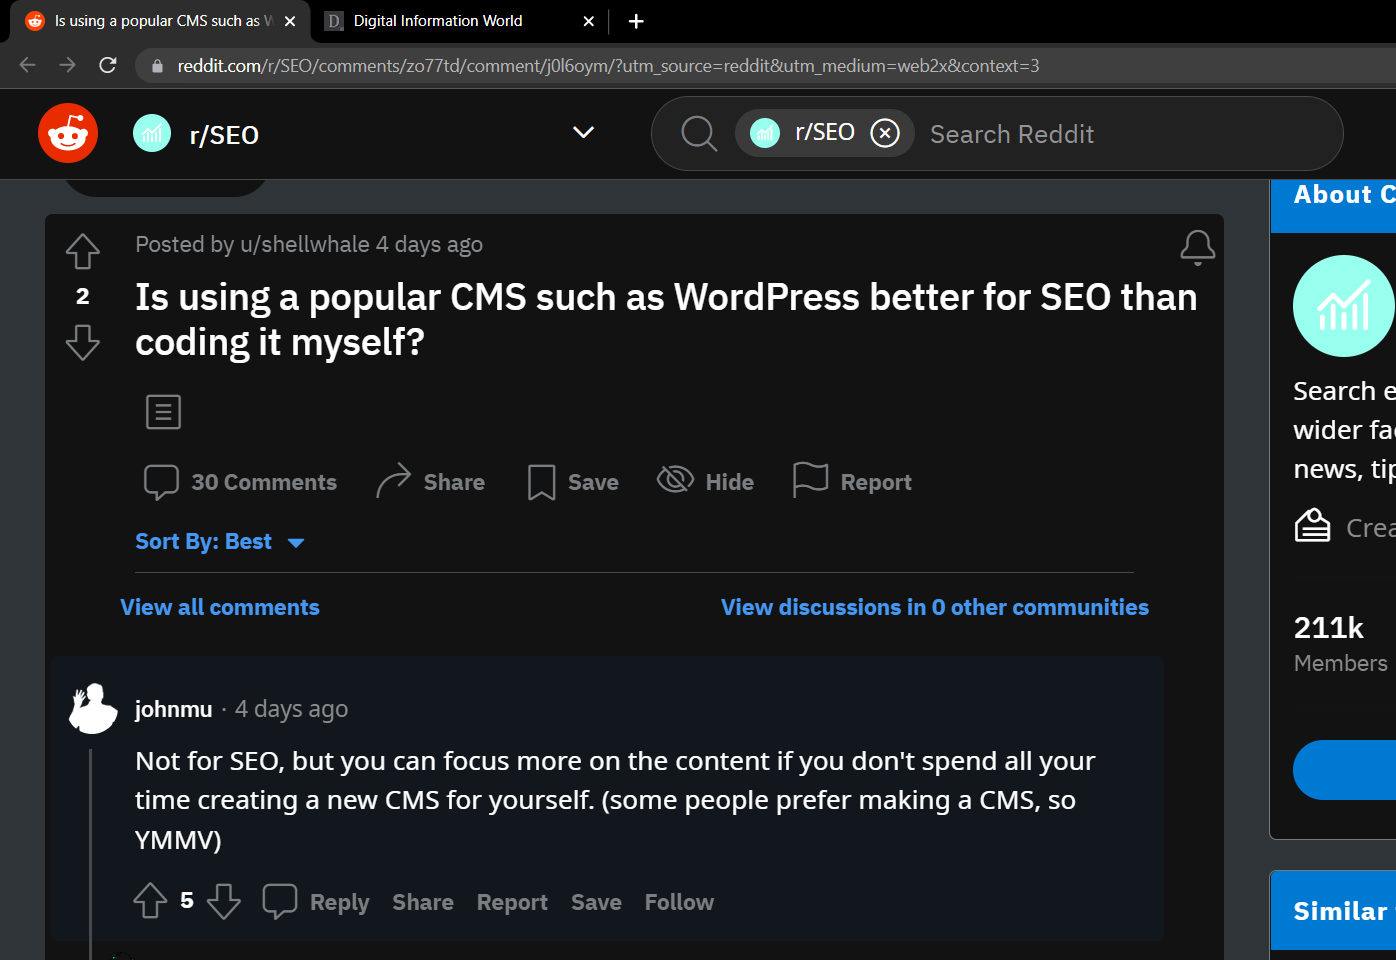Reply to johnmu's comment
Screen dimensions: 1396x960
pos(316,901)
